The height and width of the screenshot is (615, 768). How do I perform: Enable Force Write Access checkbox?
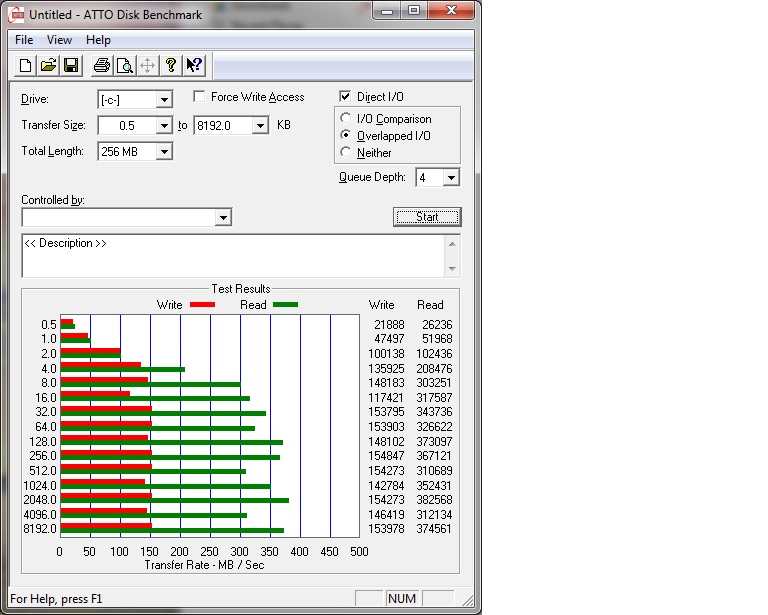[x=199, y=97]
